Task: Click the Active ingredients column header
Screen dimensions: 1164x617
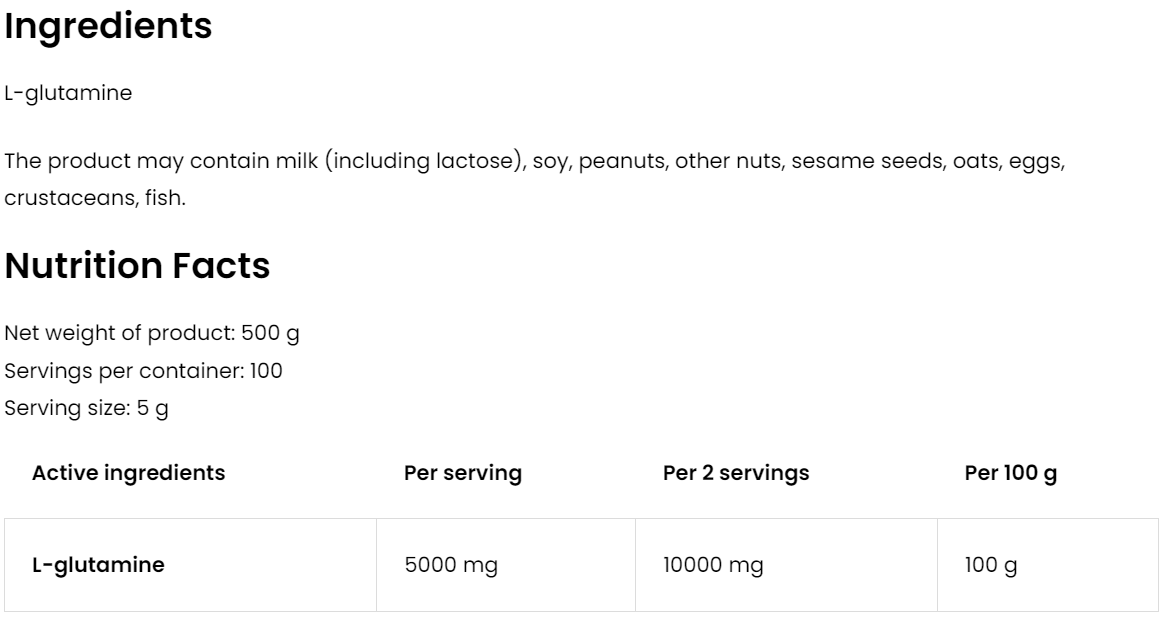Action: click(x=129, y=473)
